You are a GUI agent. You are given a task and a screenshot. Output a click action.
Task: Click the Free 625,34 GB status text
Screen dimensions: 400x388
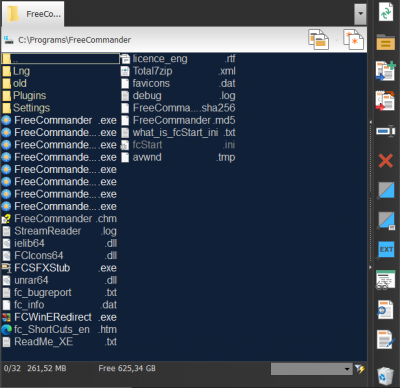tap(127, 369)
